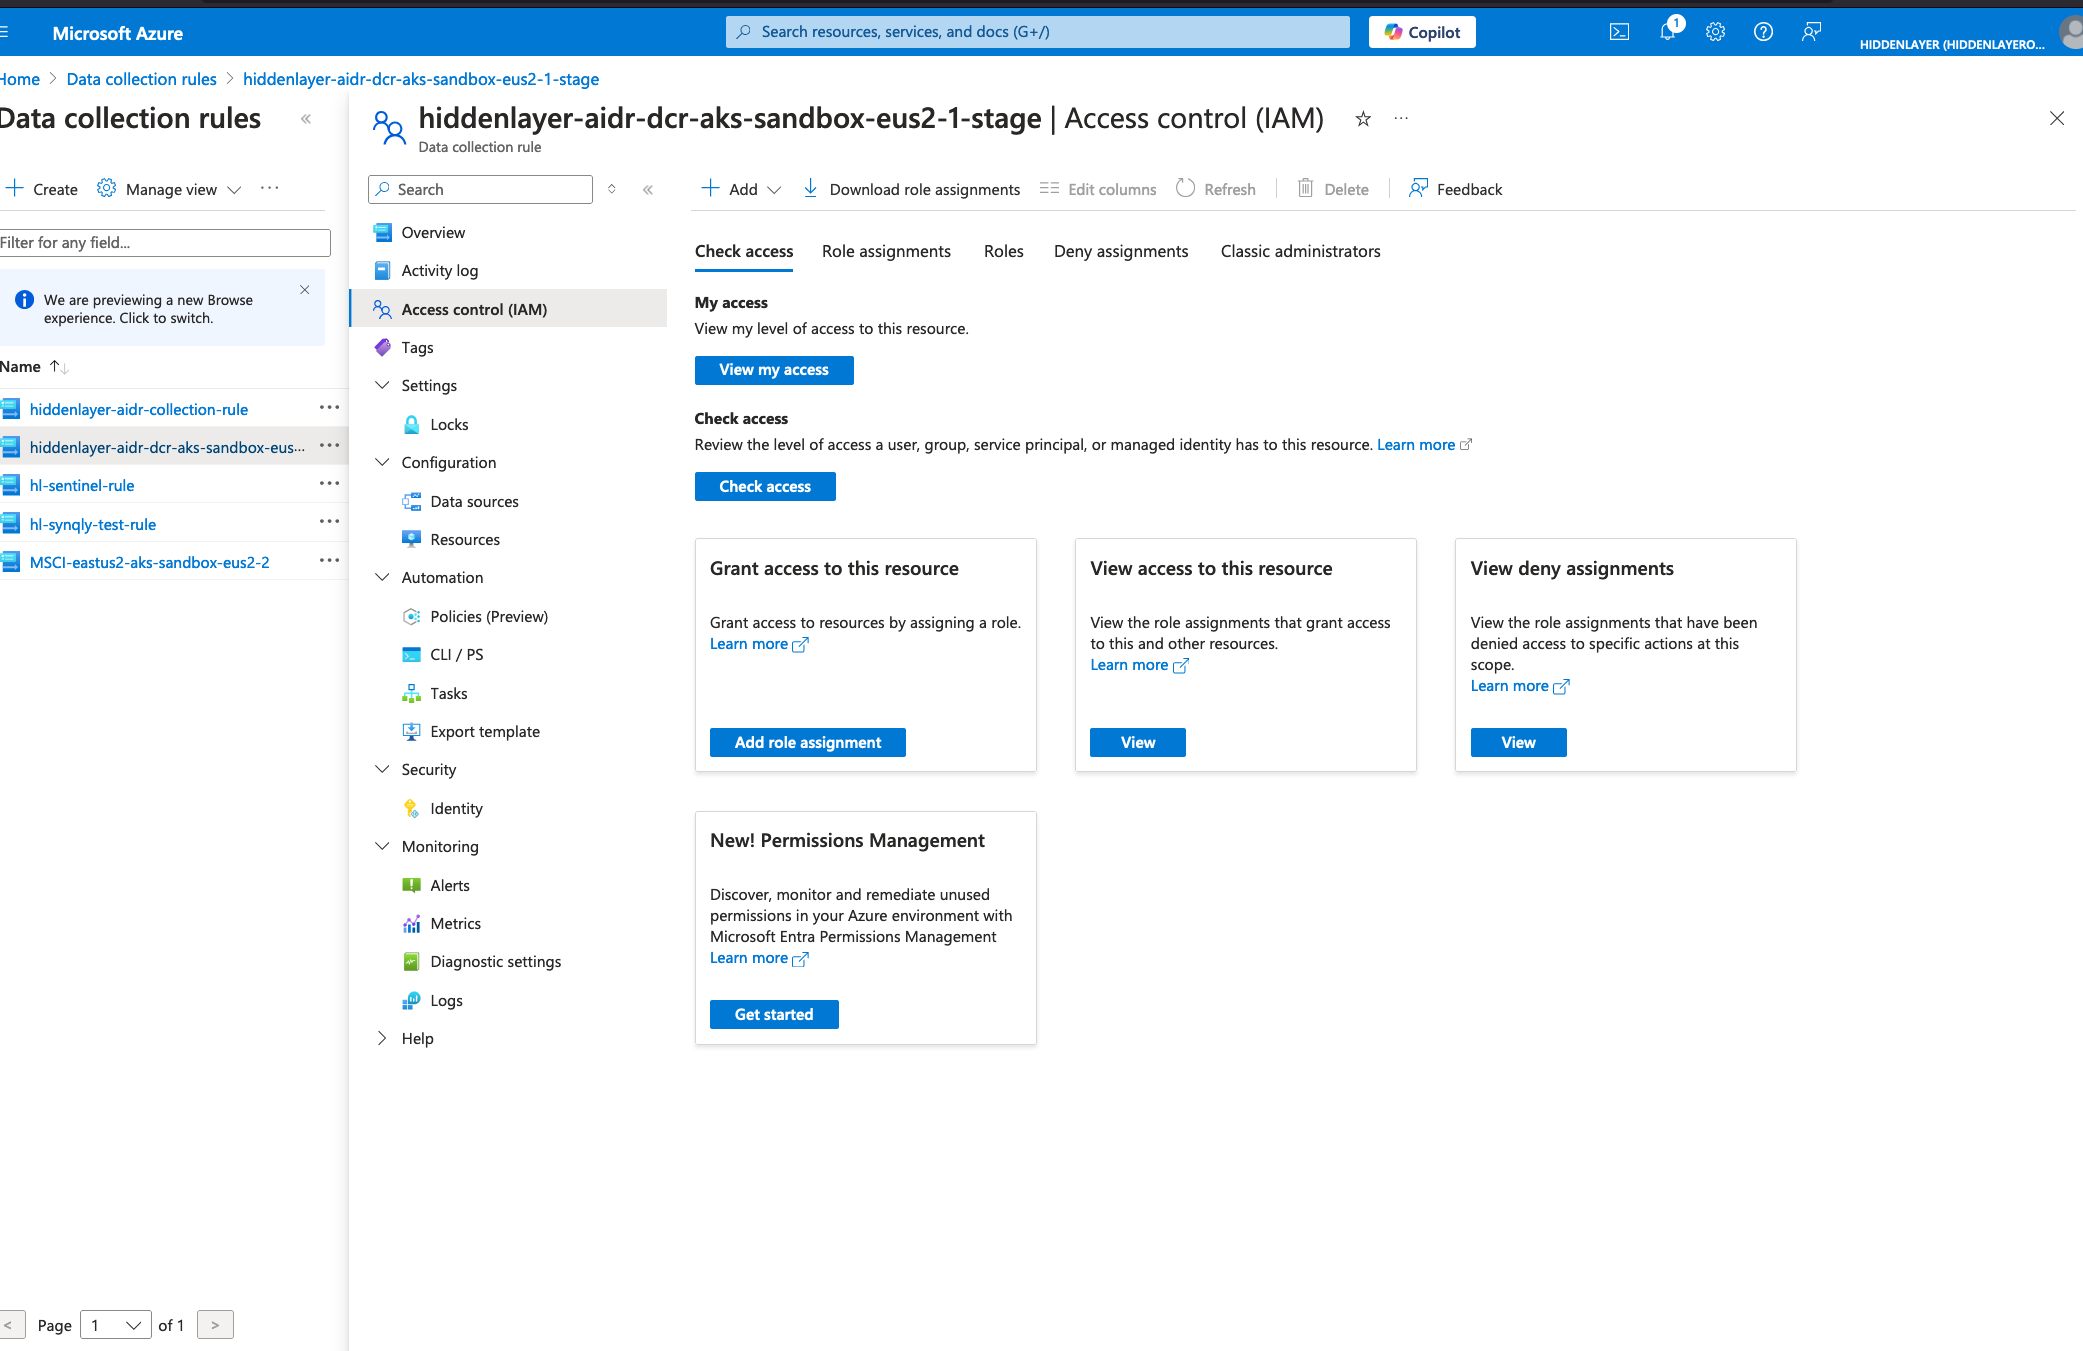Open the notifications bell
The height and width of the screenshot is (1351, 2083).
(x=1667, y=32)
